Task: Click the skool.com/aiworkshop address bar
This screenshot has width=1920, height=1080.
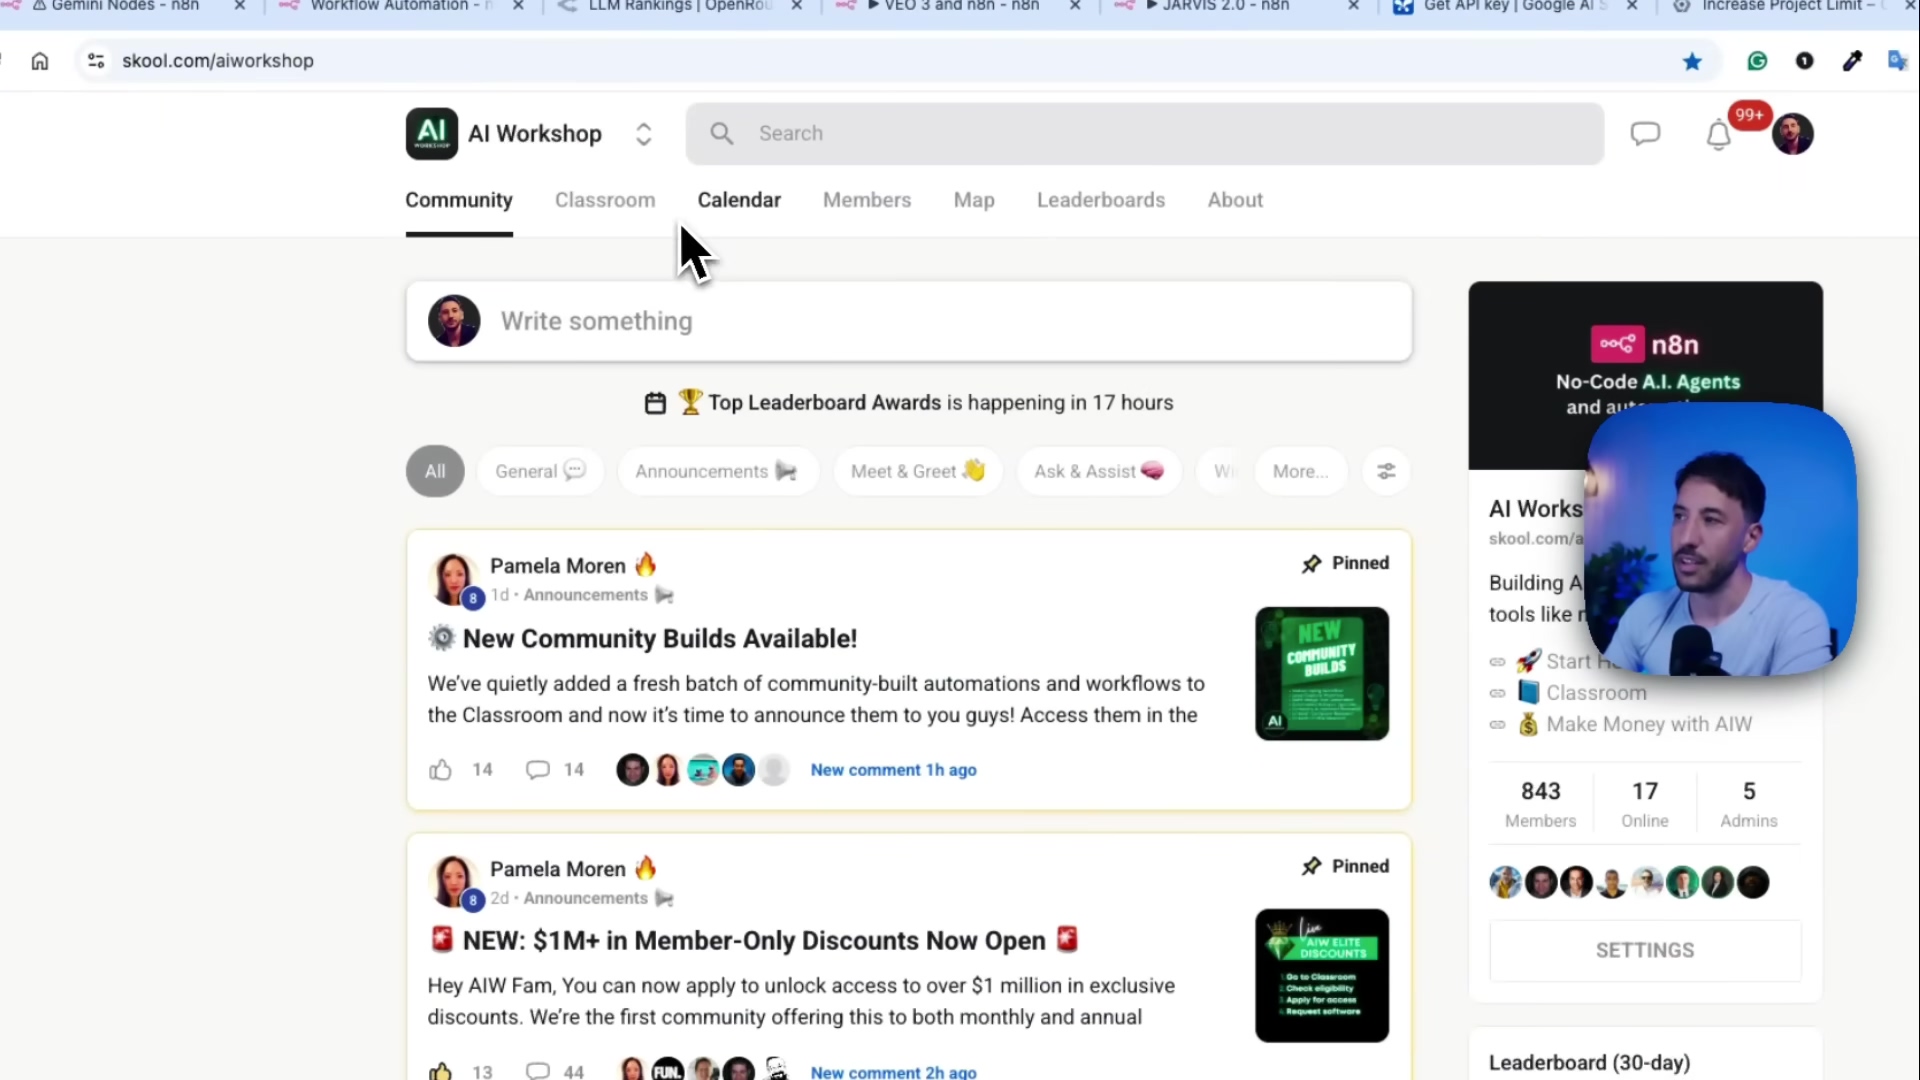Action: [x=218, y=61]
